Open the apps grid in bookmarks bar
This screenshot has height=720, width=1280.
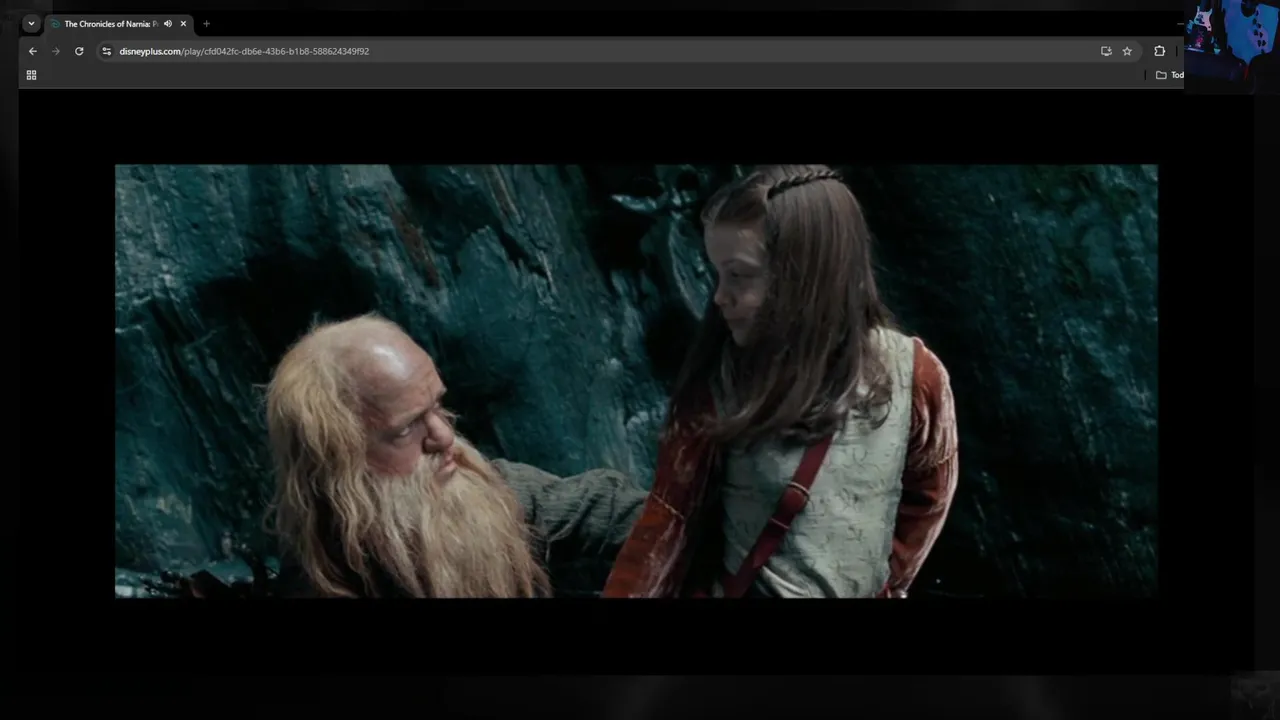pyautogui.click(x=31, y=75)
